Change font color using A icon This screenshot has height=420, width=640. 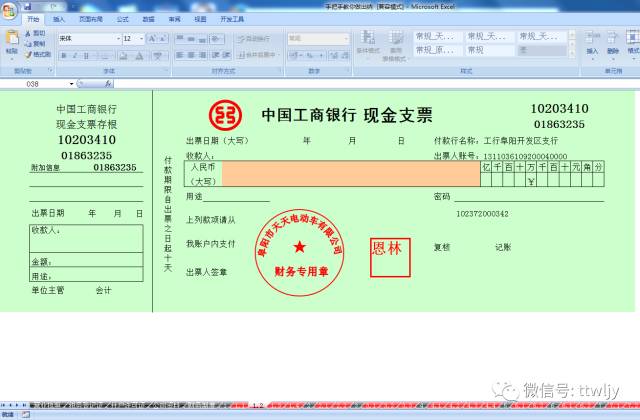(x=139, y=56)
